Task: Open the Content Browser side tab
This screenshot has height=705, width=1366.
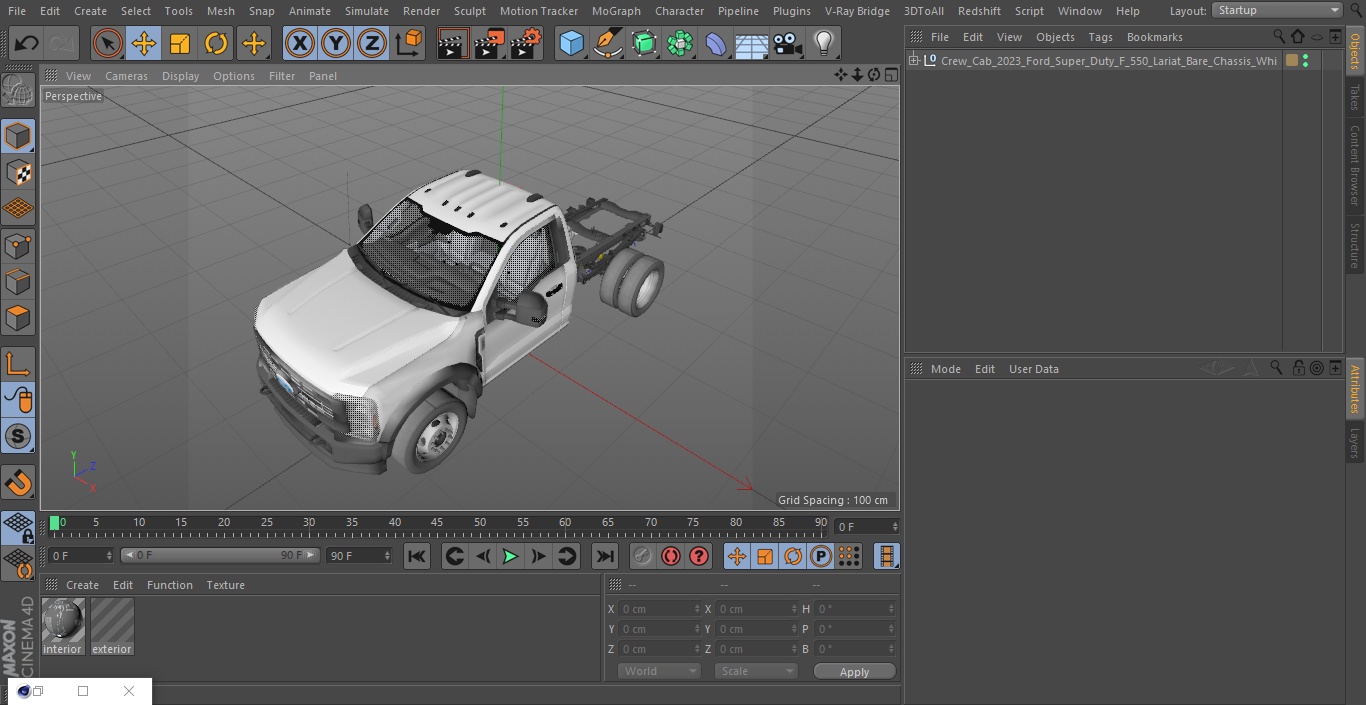Action: coord(1356,165)
